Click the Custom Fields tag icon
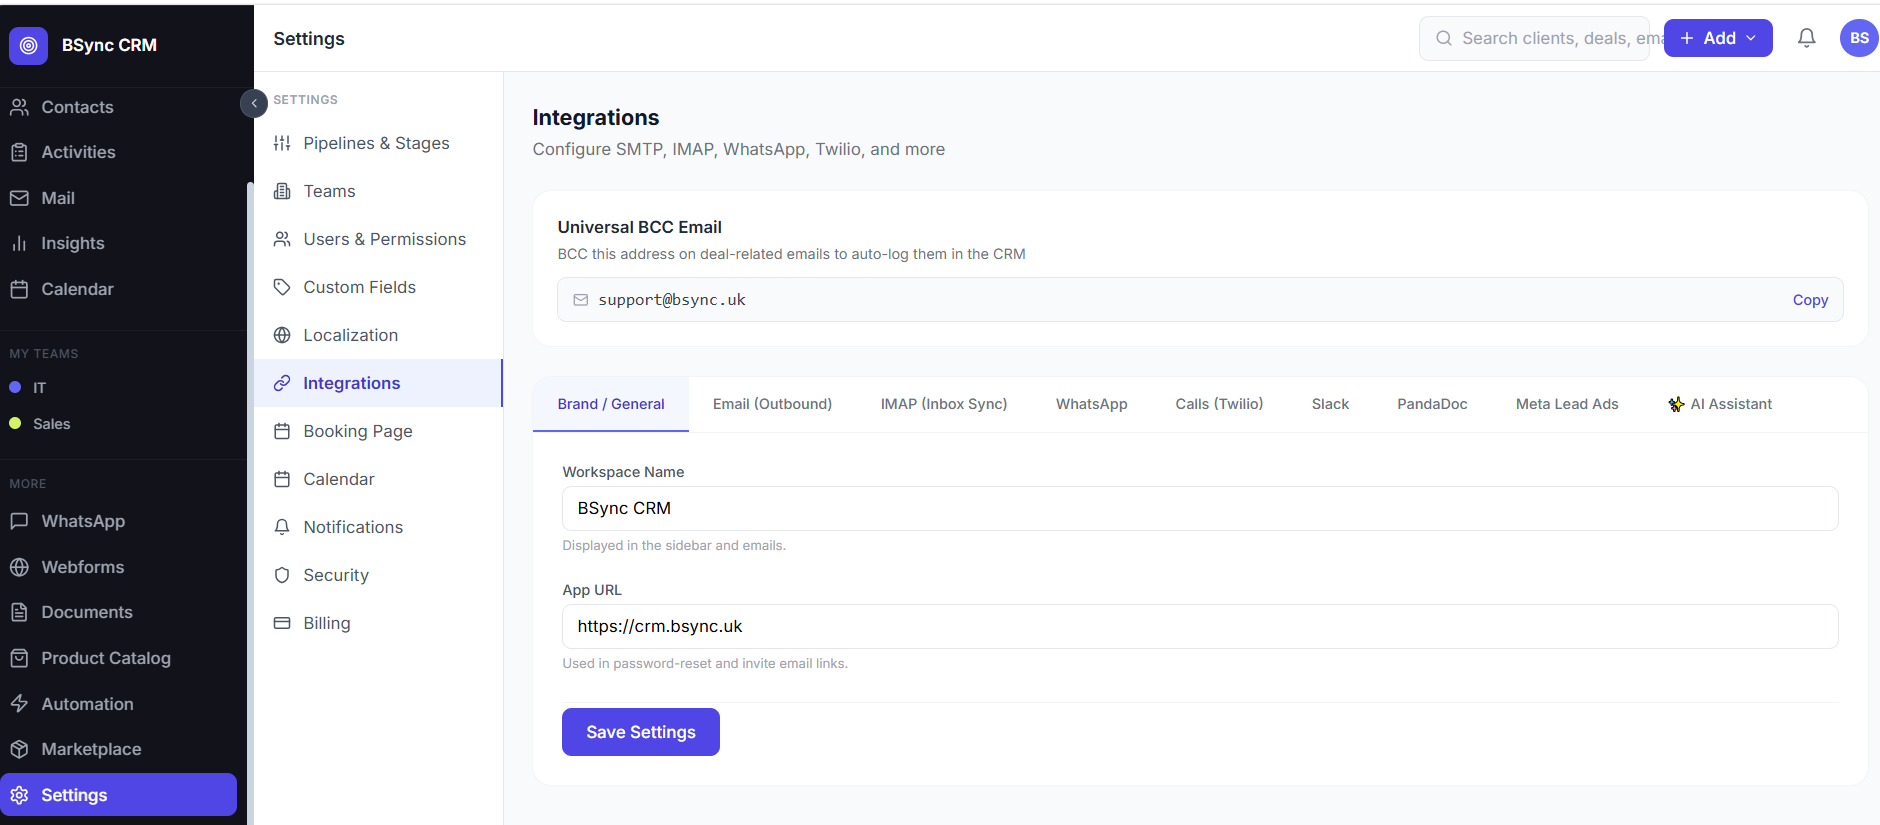 click(282, 287)
